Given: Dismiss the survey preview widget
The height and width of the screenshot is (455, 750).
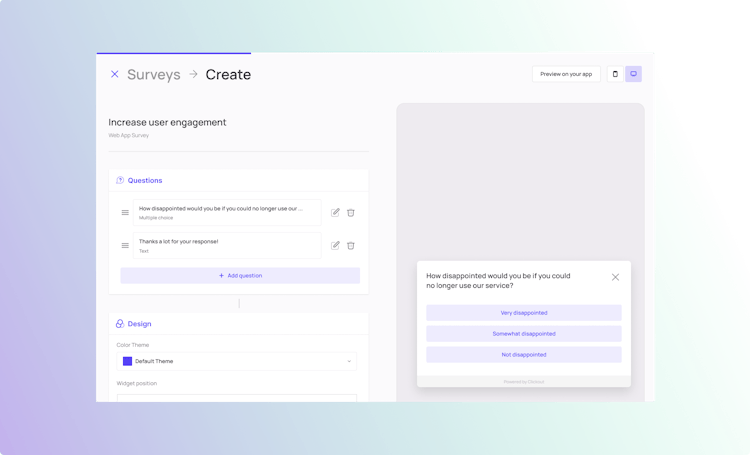Looking at the screenshot, I should (615, 277).
